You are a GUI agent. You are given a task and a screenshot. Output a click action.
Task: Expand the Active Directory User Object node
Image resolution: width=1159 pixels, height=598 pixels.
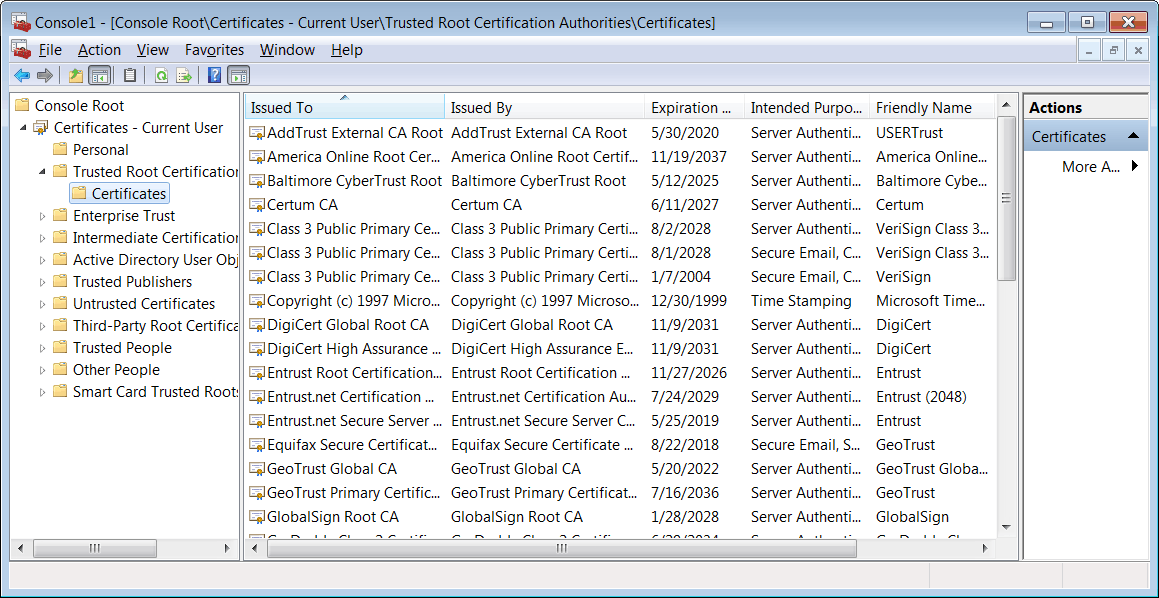click(42, 260)
